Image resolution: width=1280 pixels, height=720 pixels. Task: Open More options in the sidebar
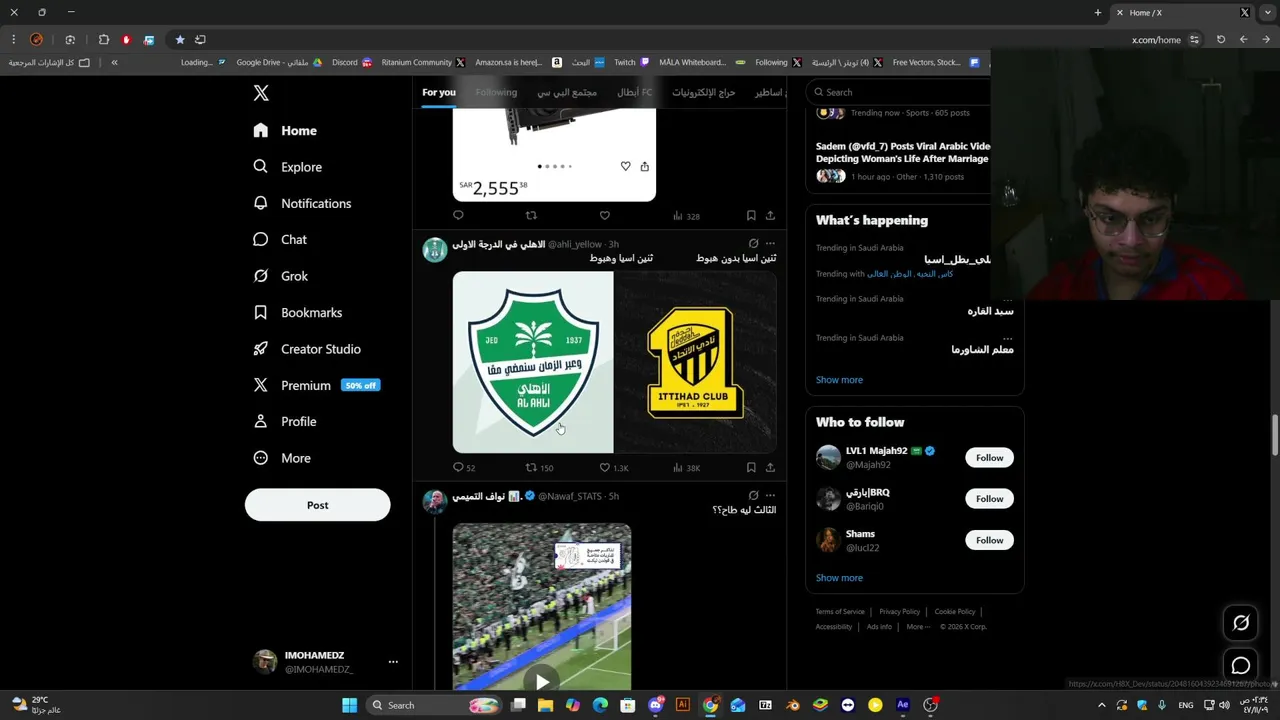click(x=282, y=458)
